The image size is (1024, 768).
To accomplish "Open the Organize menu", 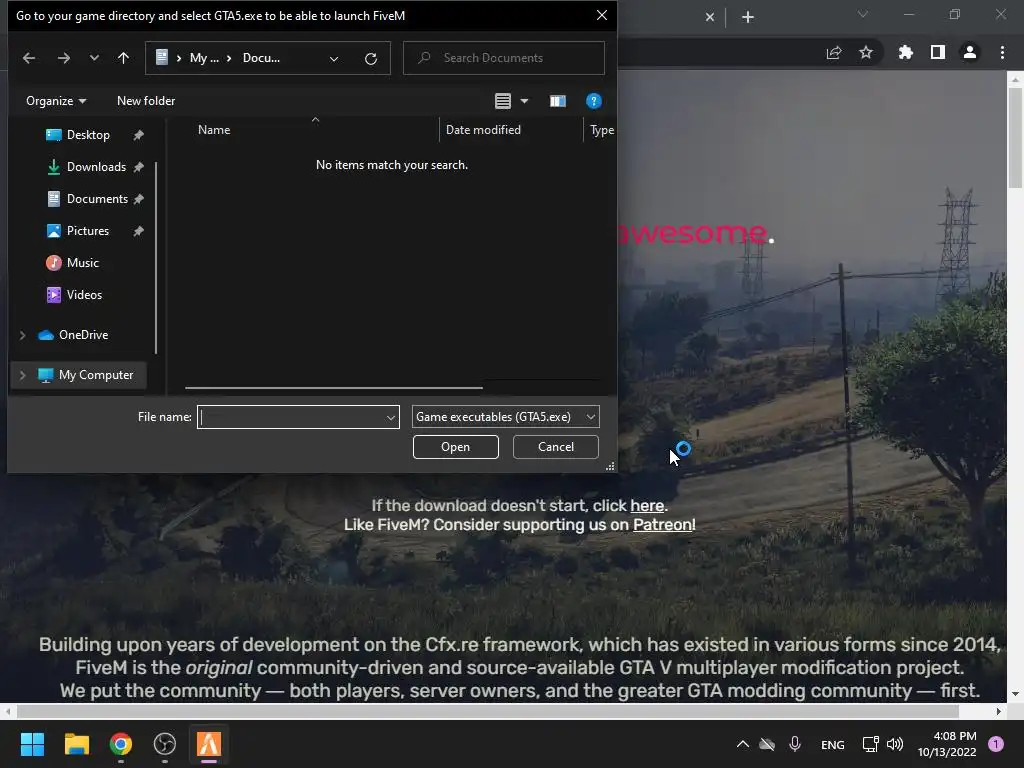I will click(x=56, y=101).
